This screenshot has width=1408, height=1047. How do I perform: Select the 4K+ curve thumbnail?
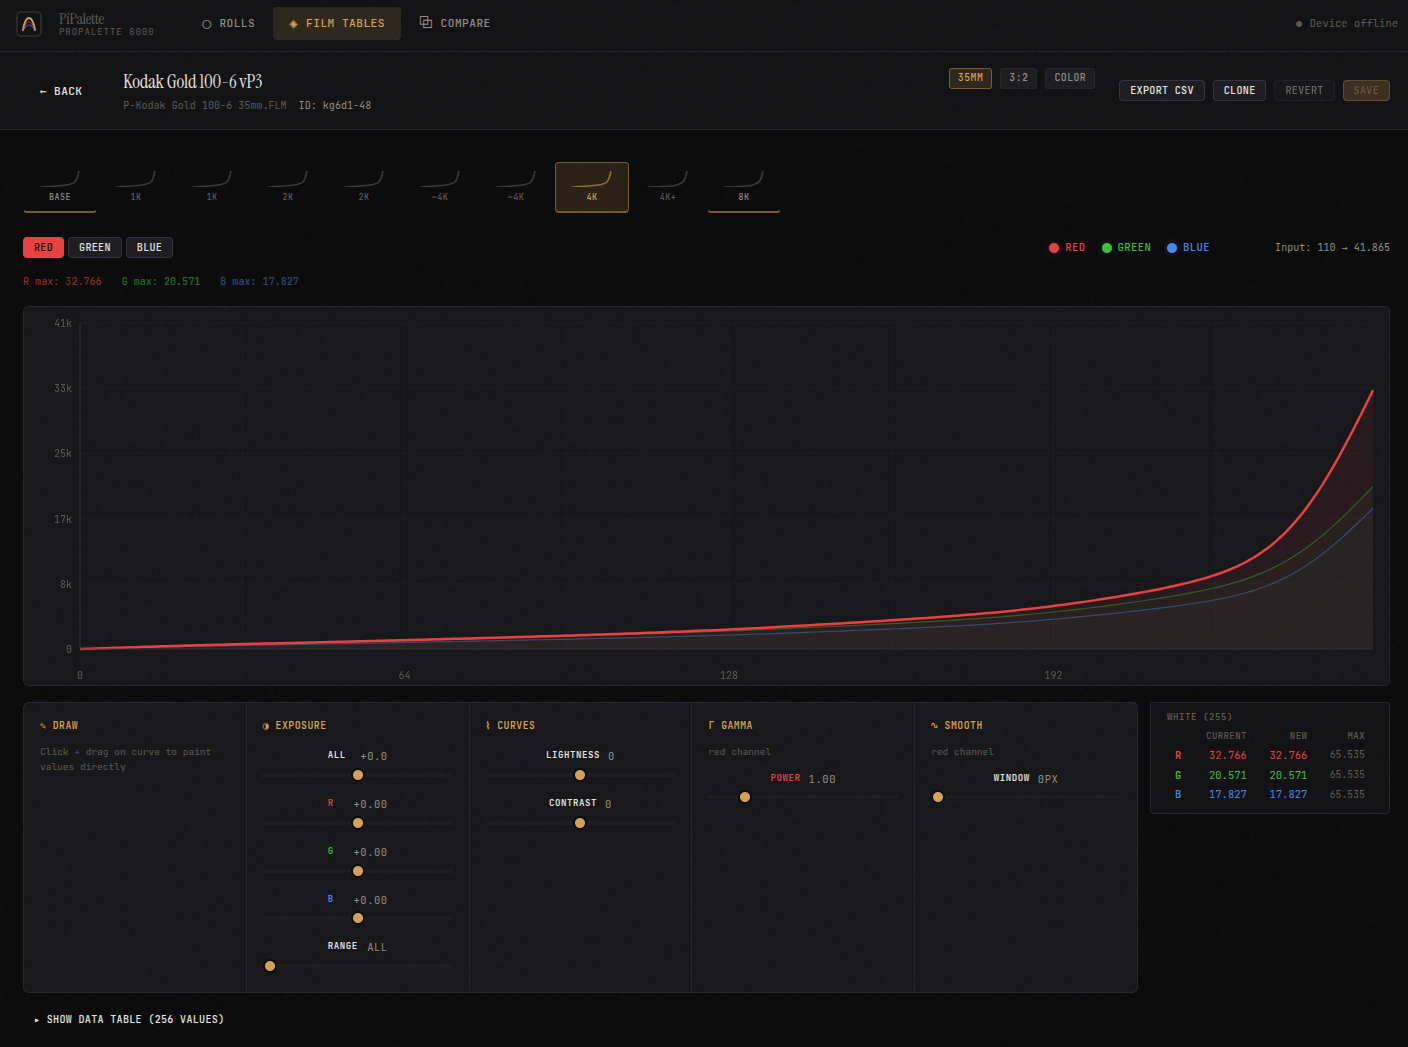[x=667, y=187]
